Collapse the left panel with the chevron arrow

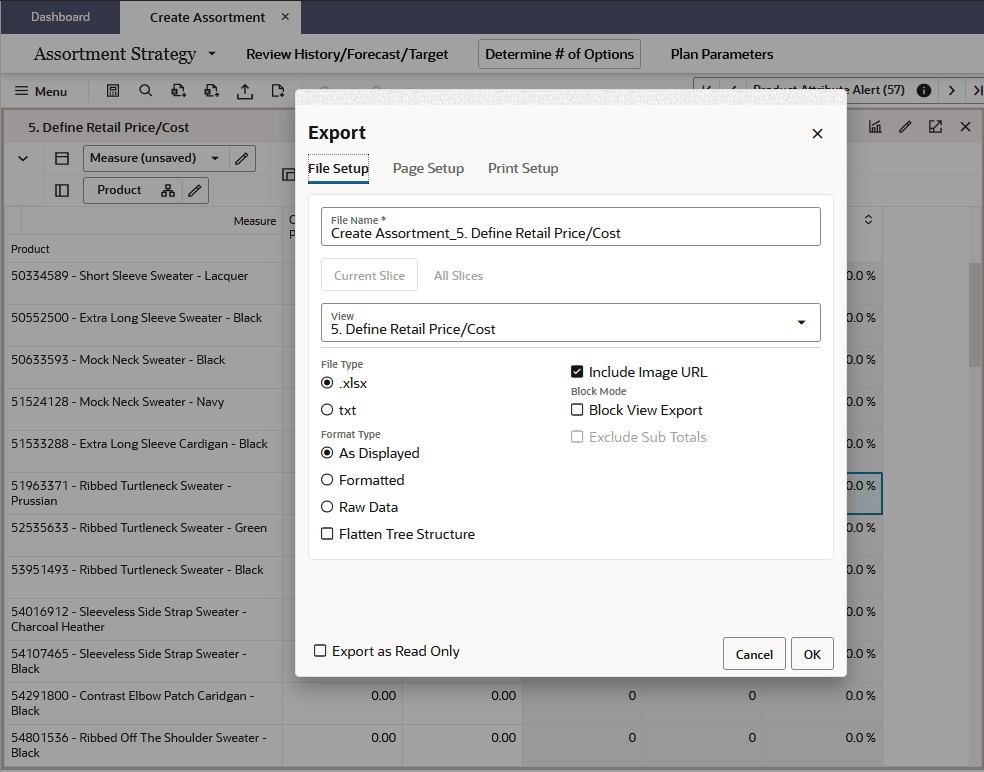(x=22, y=158)
